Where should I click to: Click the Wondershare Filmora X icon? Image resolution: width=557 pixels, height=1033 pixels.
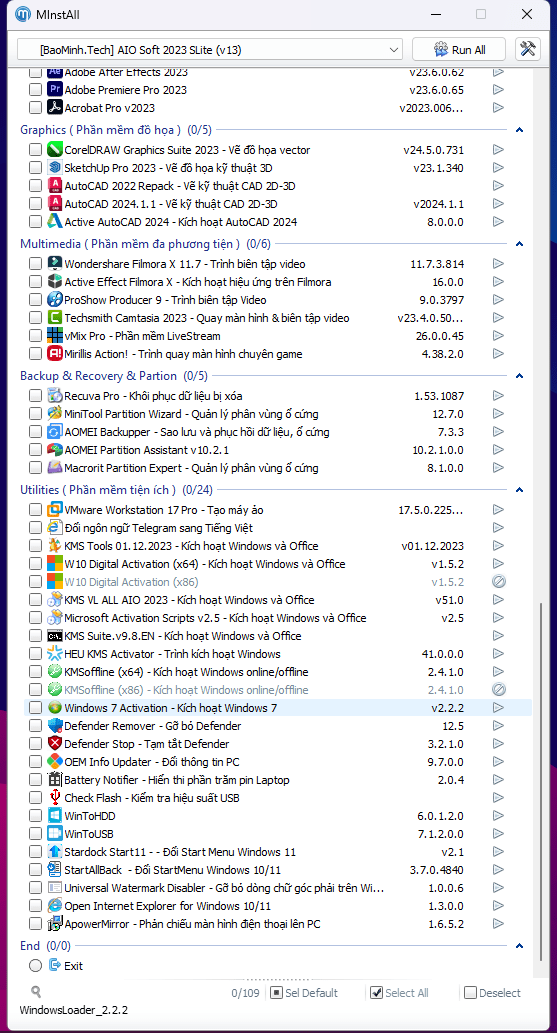55,264
